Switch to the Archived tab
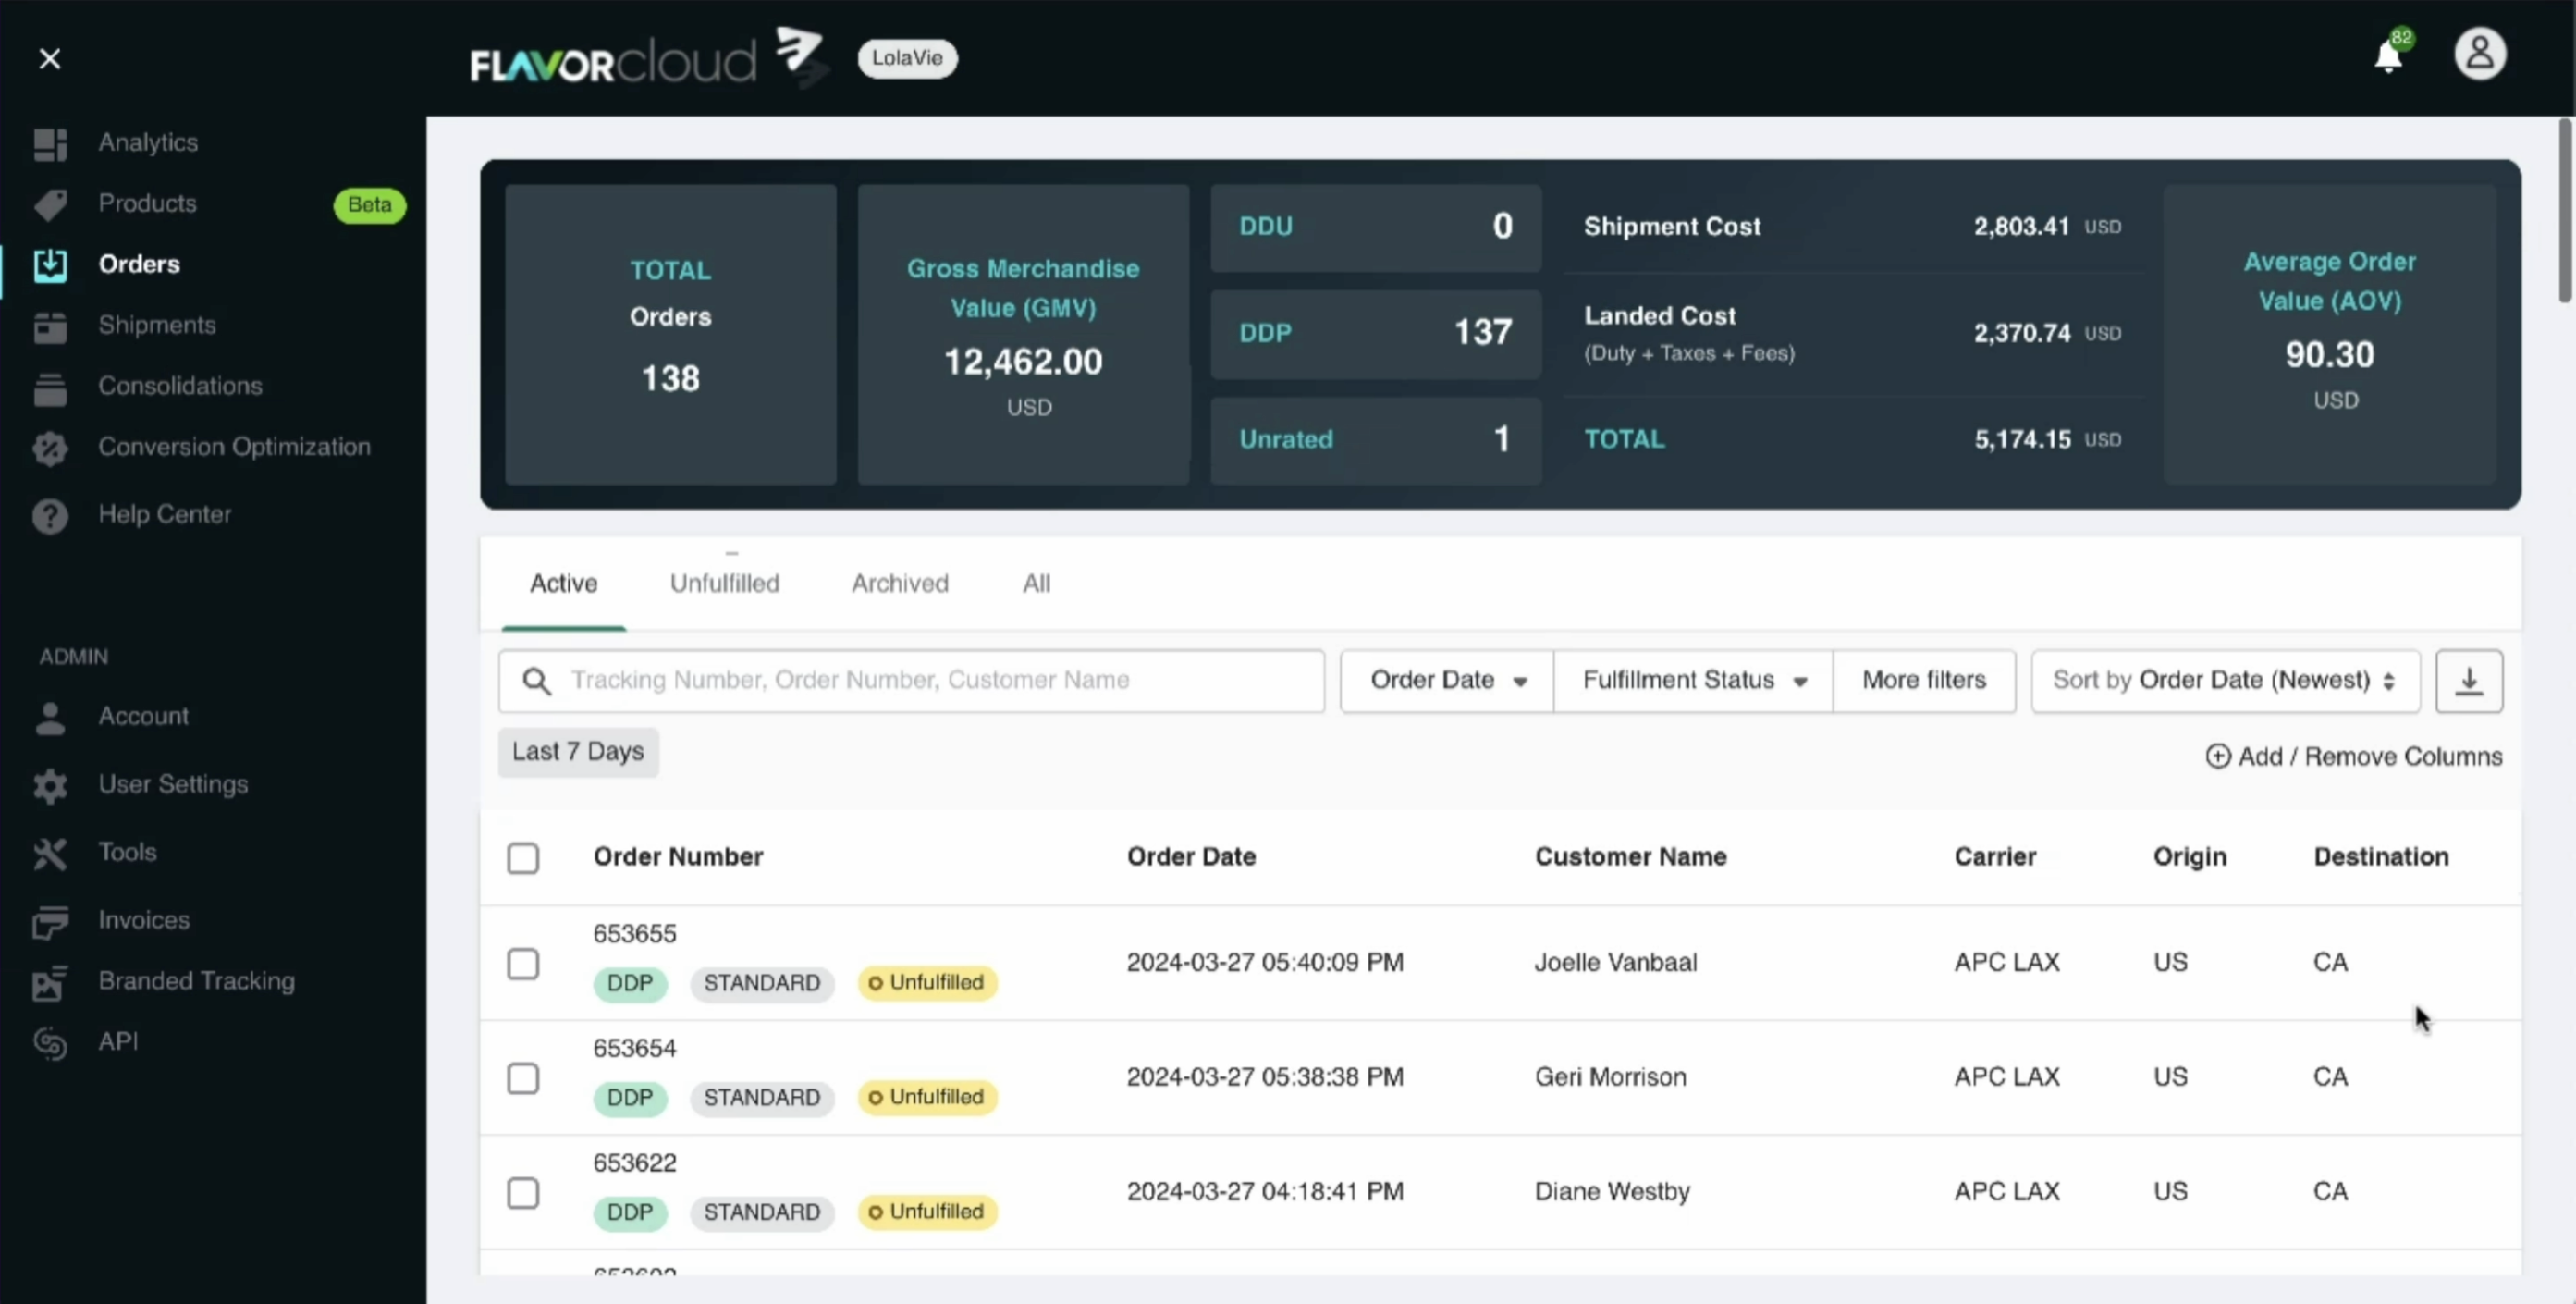The height and width of the screenshot is (1304, 2576). (x=900, y=584)
